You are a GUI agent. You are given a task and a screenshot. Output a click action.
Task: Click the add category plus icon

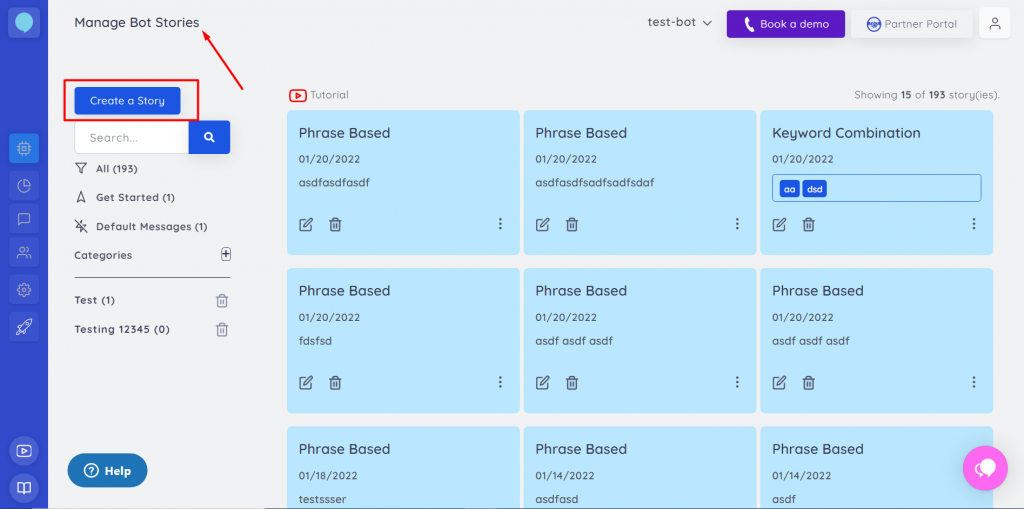click(226, 254)
